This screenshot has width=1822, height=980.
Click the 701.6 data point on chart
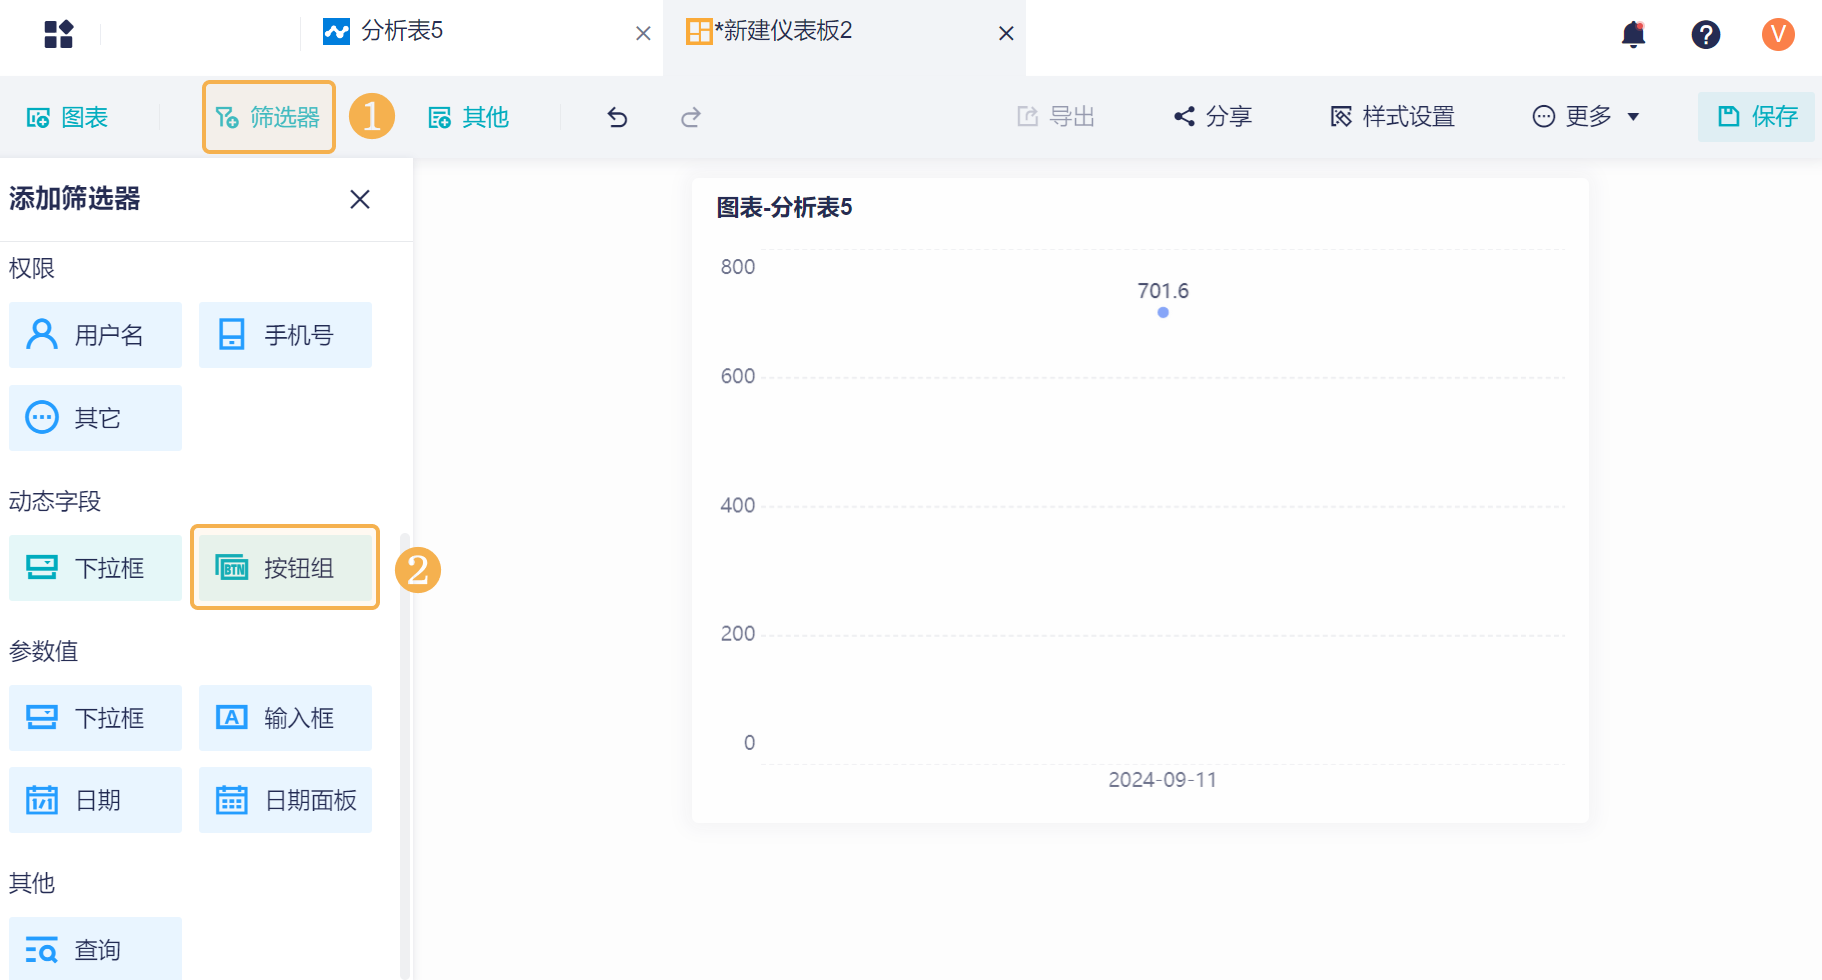coord(1163,312)
